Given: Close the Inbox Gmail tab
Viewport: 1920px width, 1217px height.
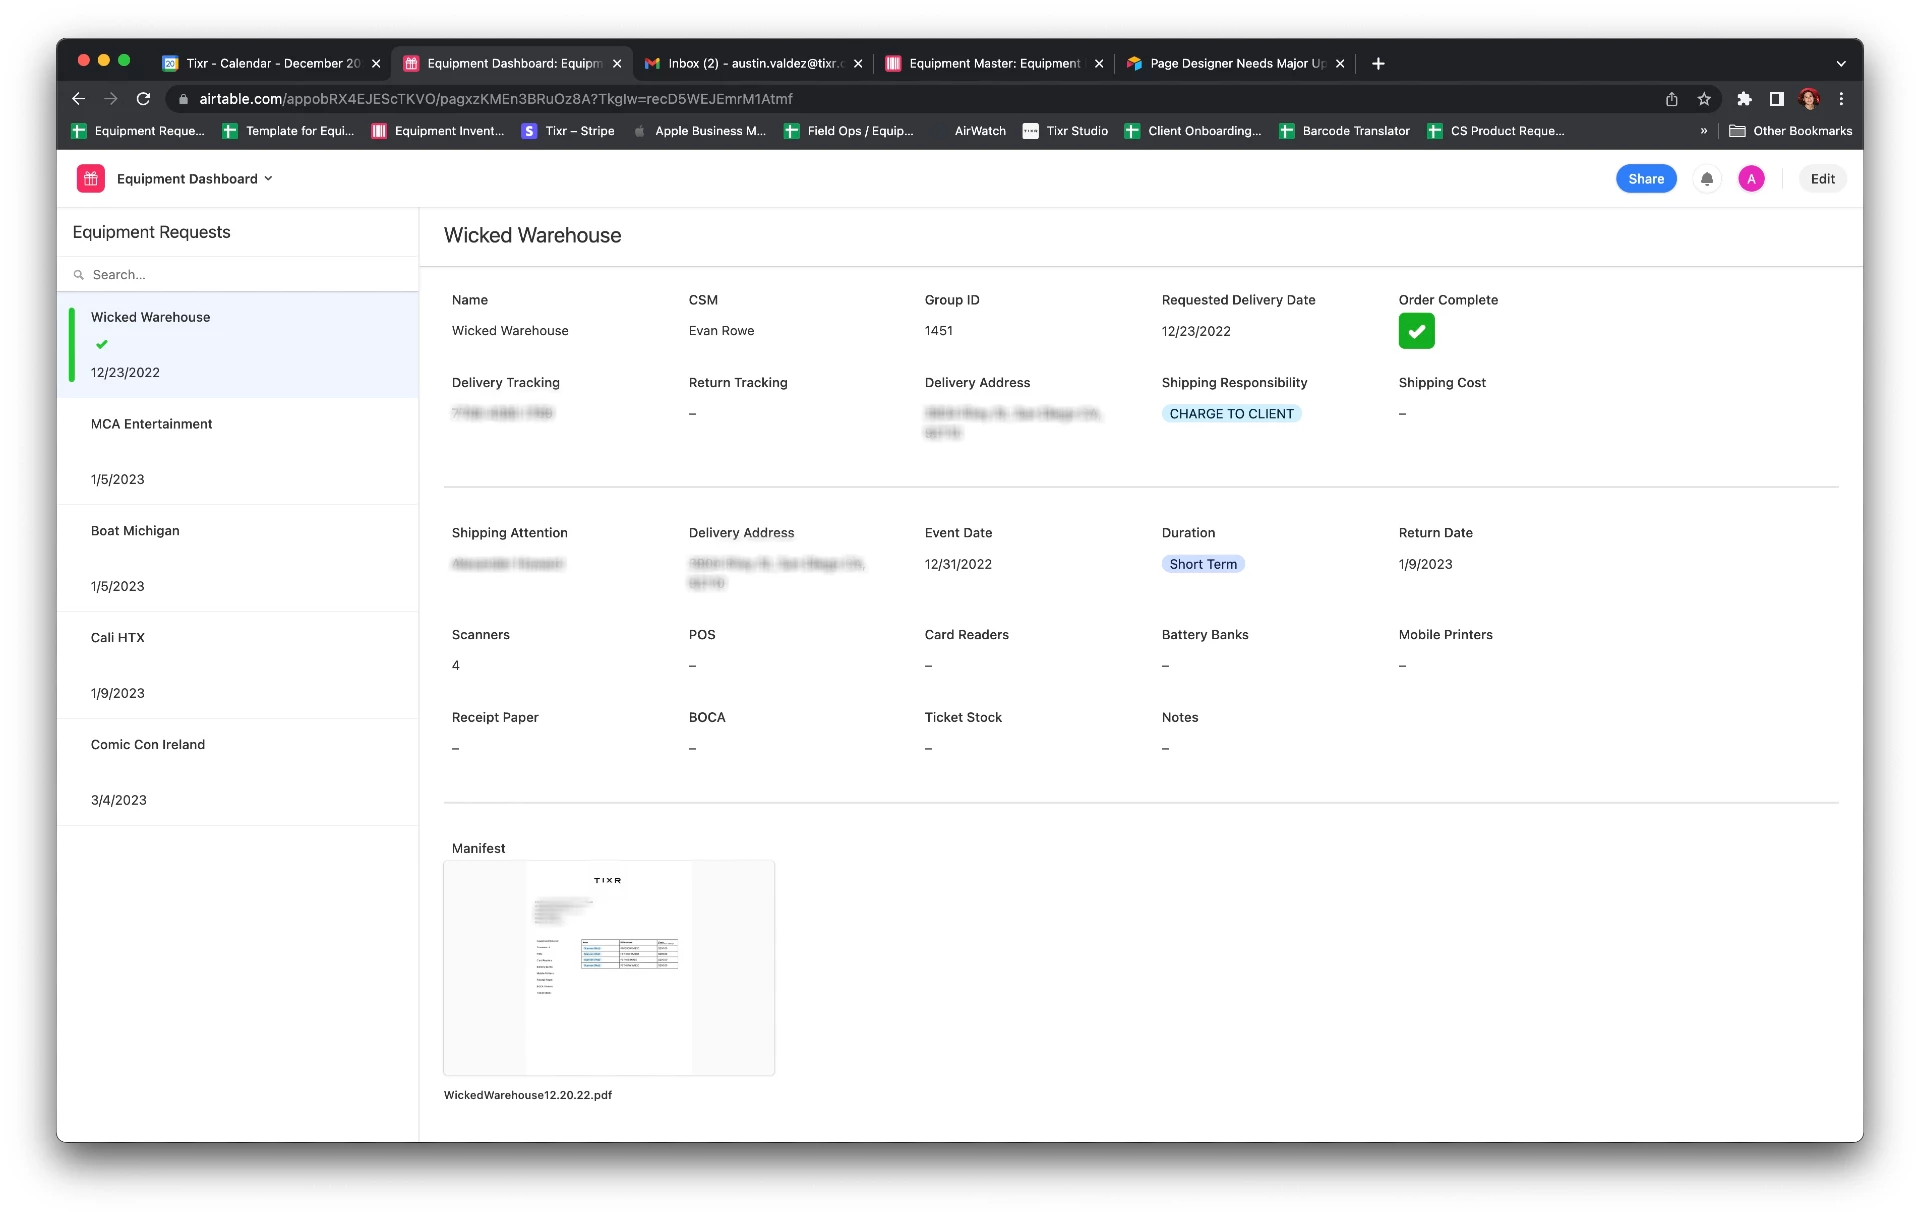Looking at the screenshot, I should [x=858, y=63].
